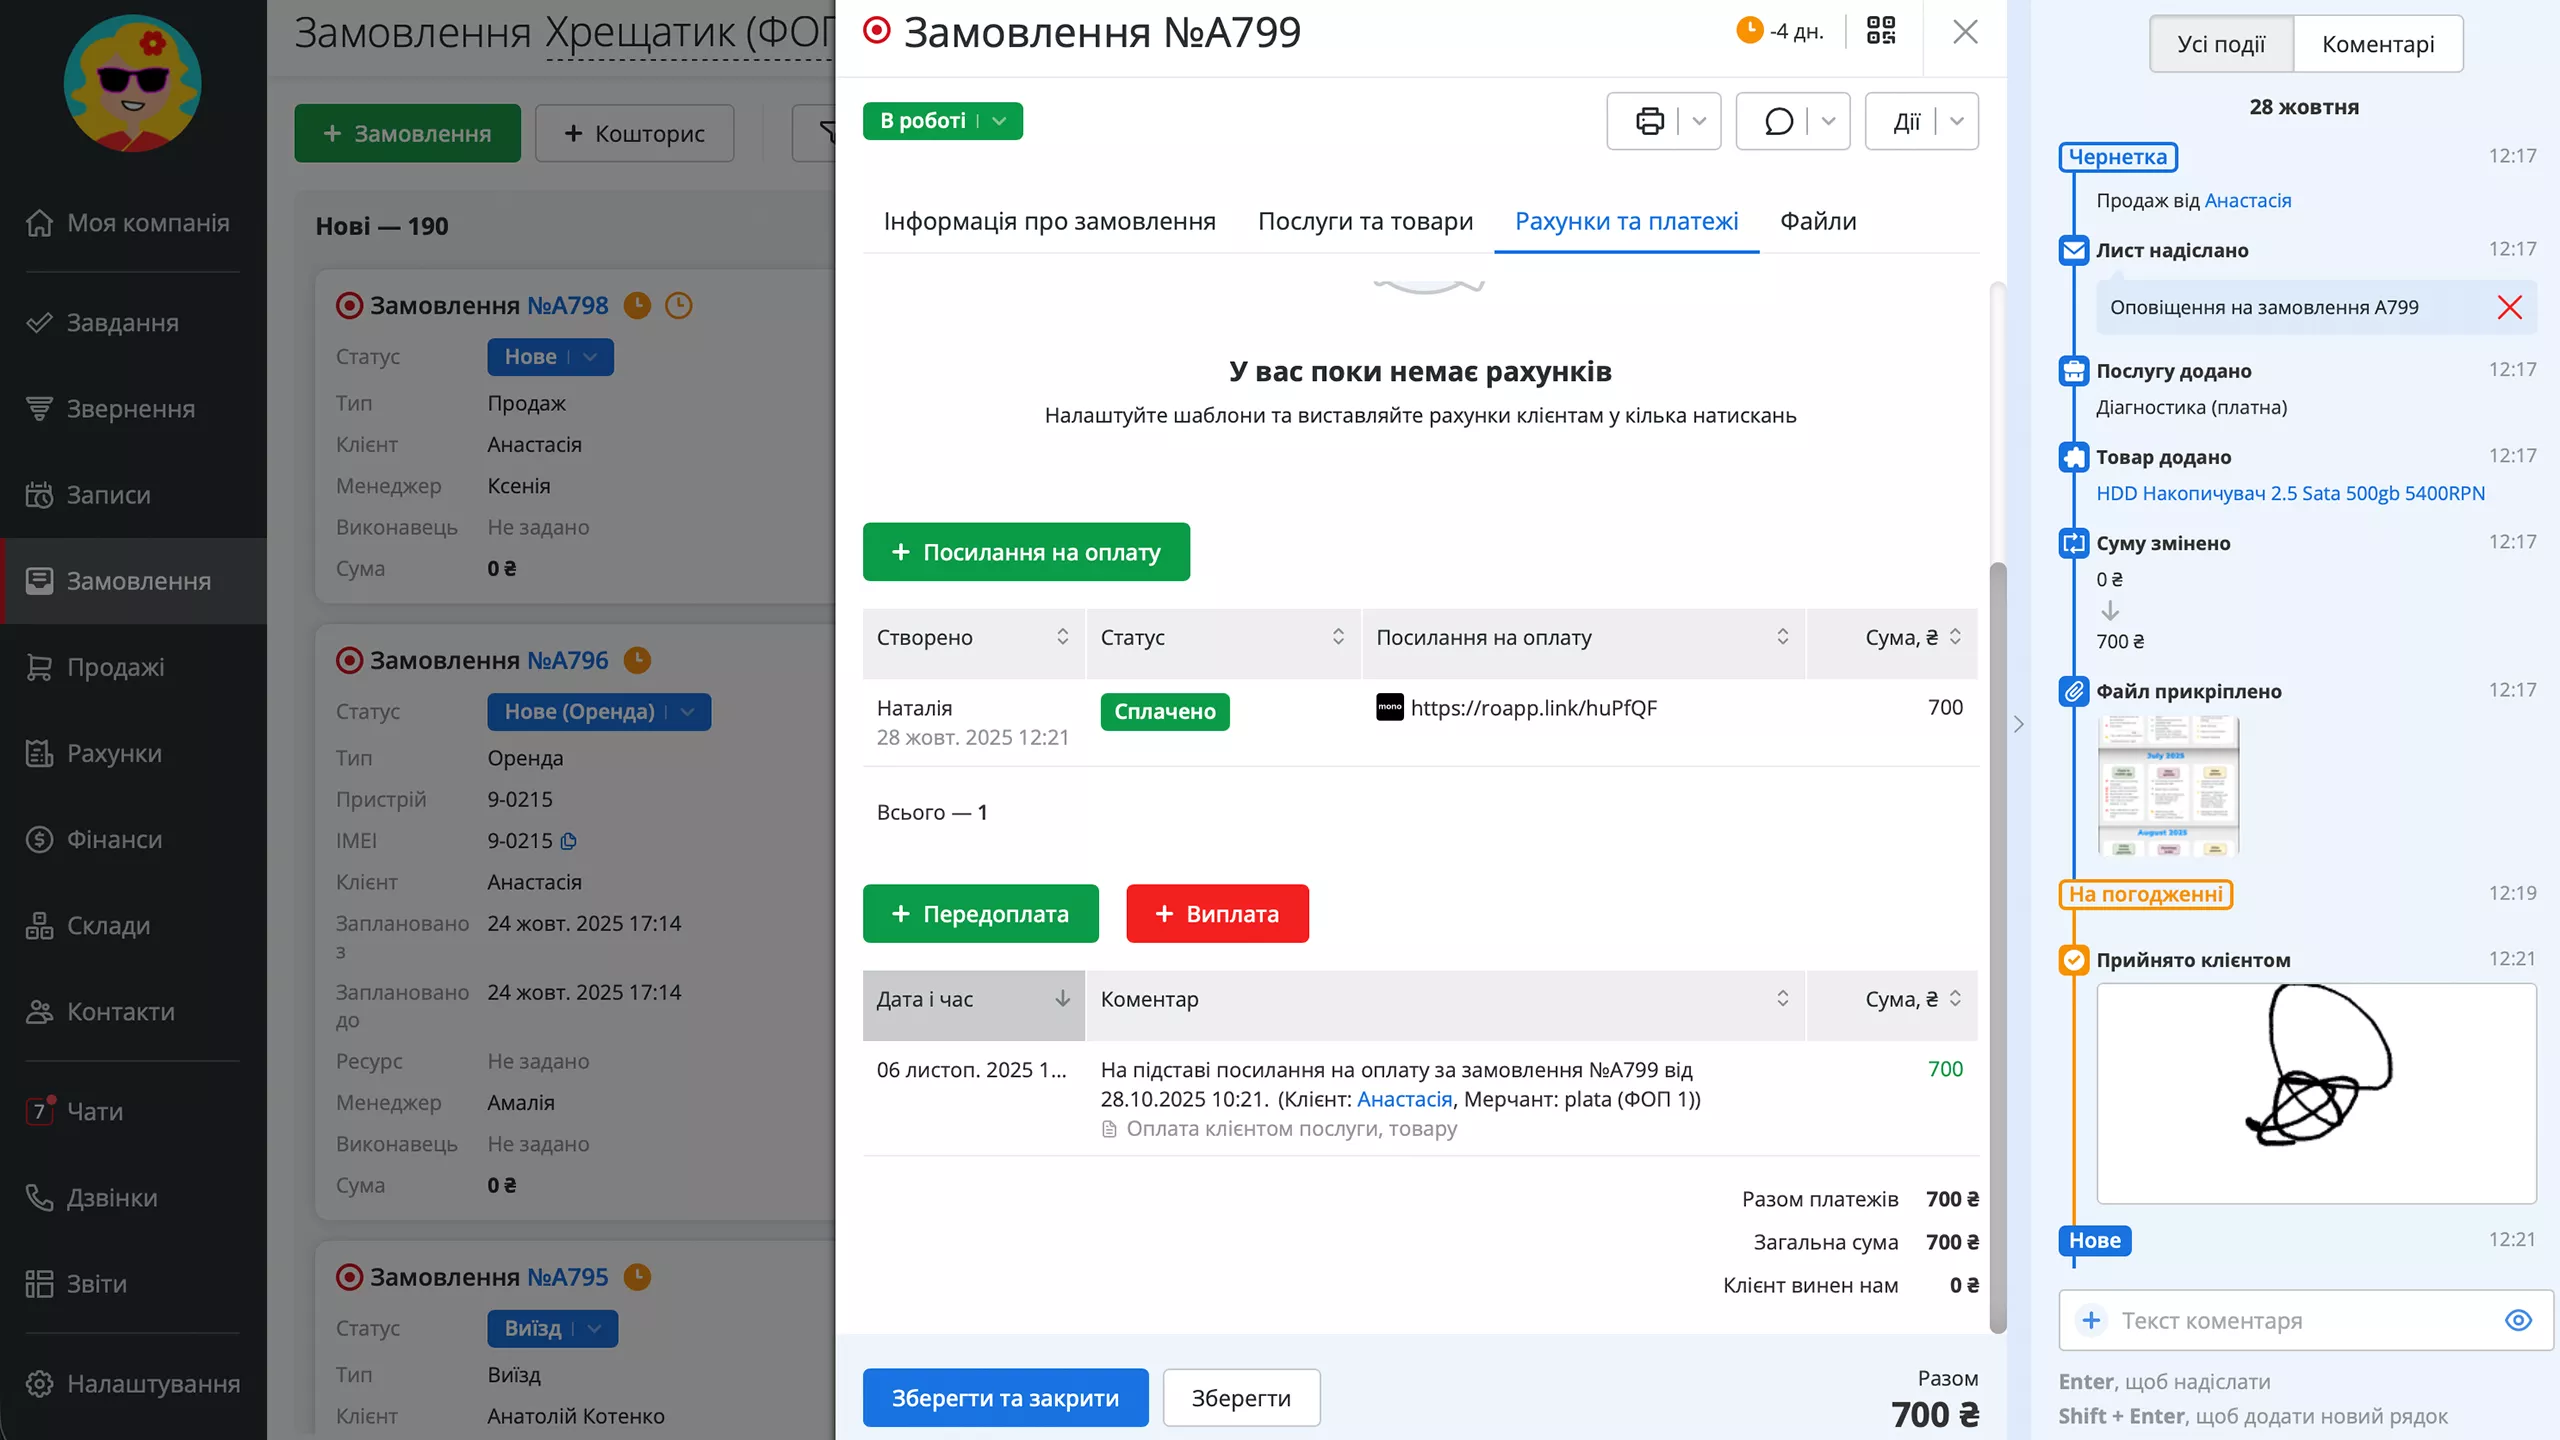The height and width of the screenshot is (1440, 2560).
Task: Click the white Зберегти button
Action: pyautogui.click(x=1241, y=1398)
